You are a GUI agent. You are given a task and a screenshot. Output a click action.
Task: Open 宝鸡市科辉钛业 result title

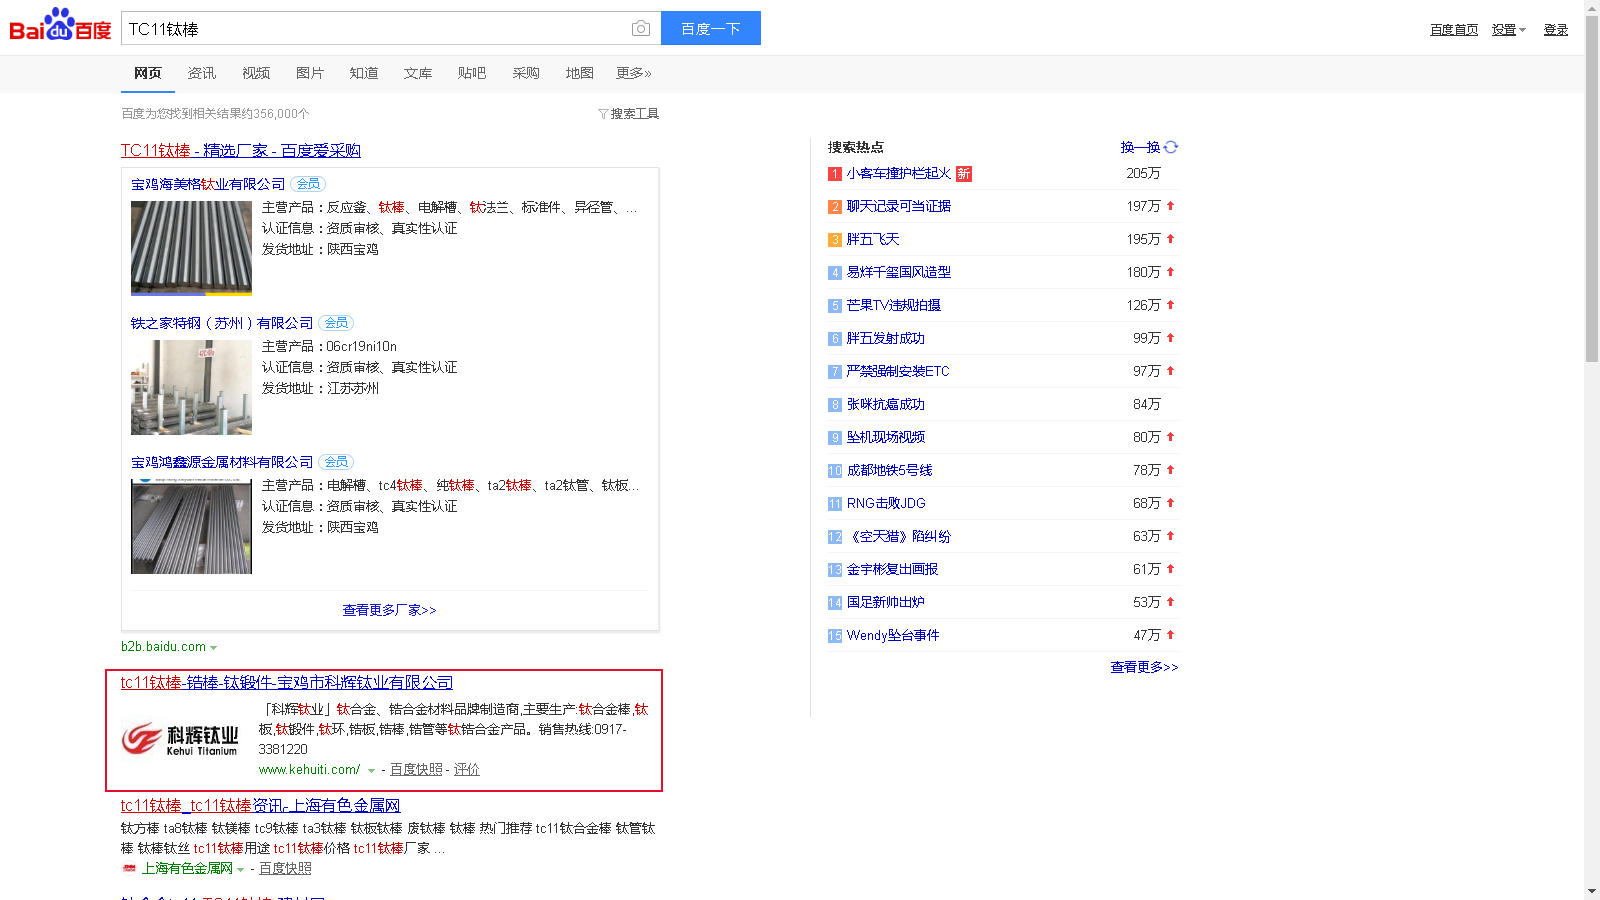(x=287, y=682)
